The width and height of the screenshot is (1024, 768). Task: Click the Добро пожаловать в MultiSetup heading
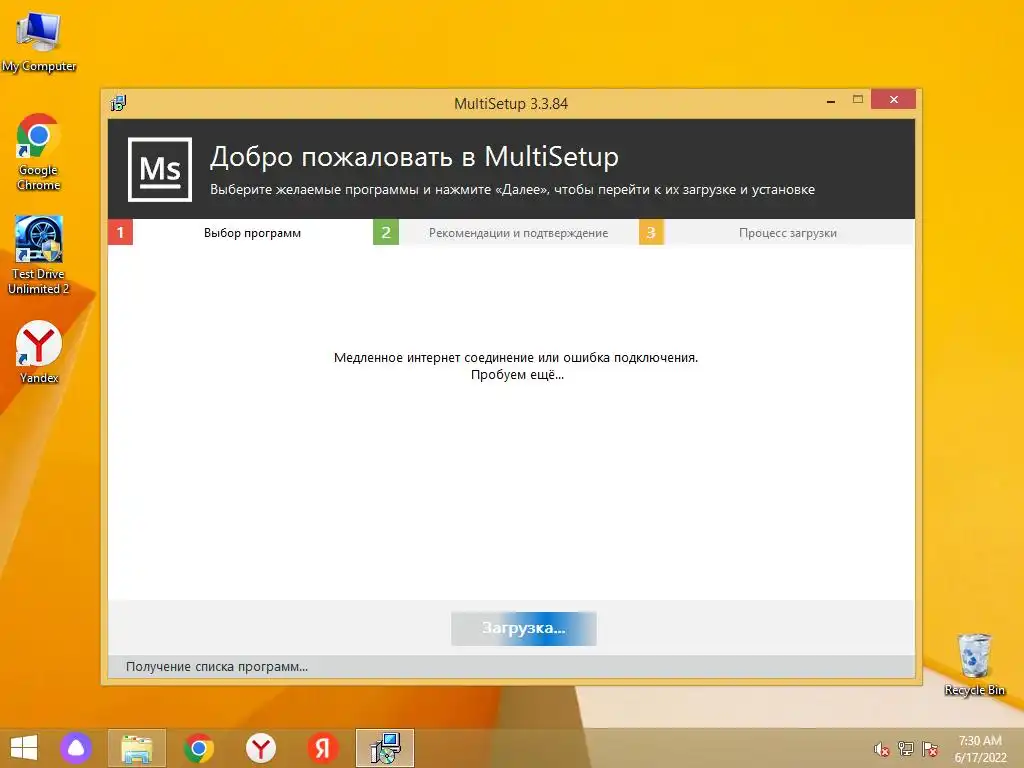(x=414, y=157)
